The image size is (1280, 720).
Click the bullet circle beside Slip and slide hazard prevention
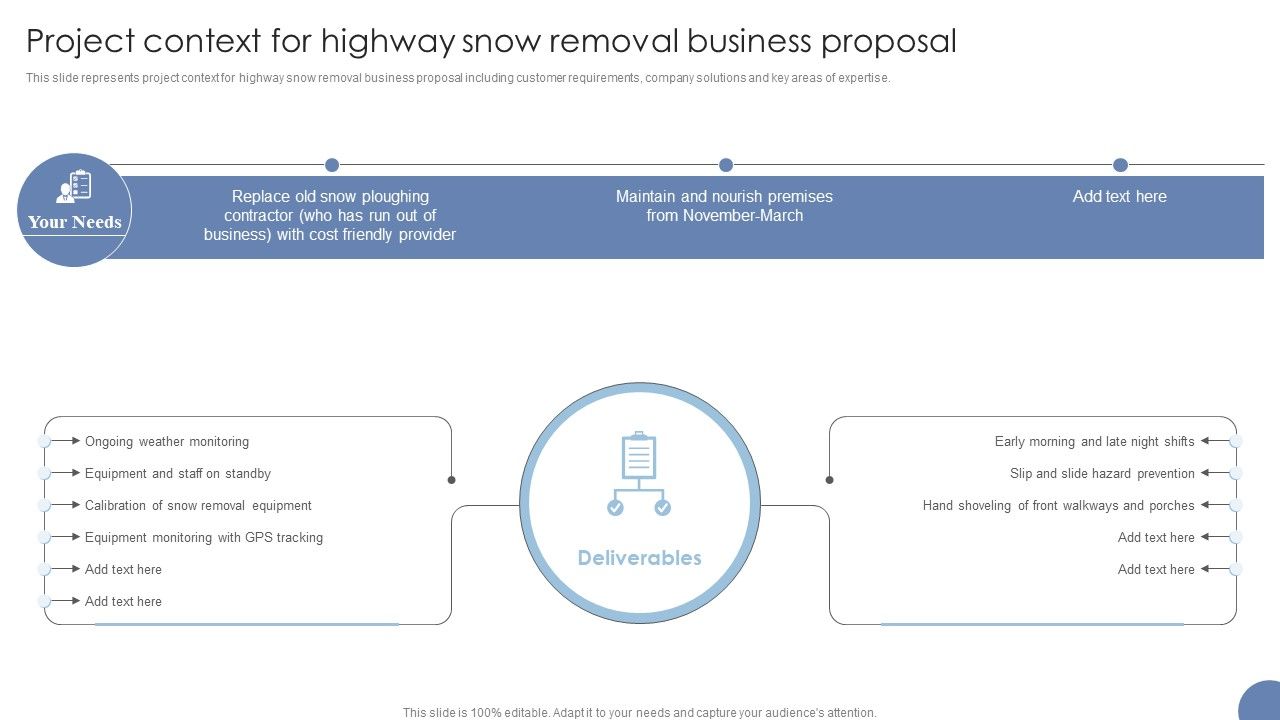pos(1236,473)
